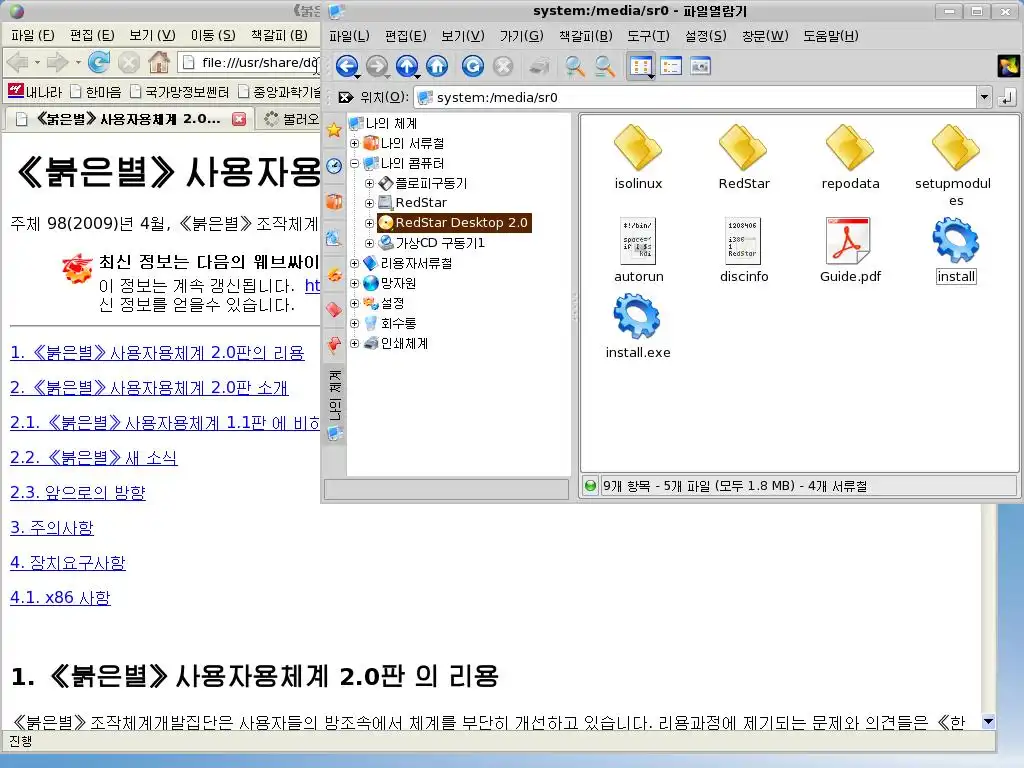Zoom out the file manager icons
Image resolution: width=1024 pixels, height=768 pixels.
pyautogui.click(x=605, y=66)
